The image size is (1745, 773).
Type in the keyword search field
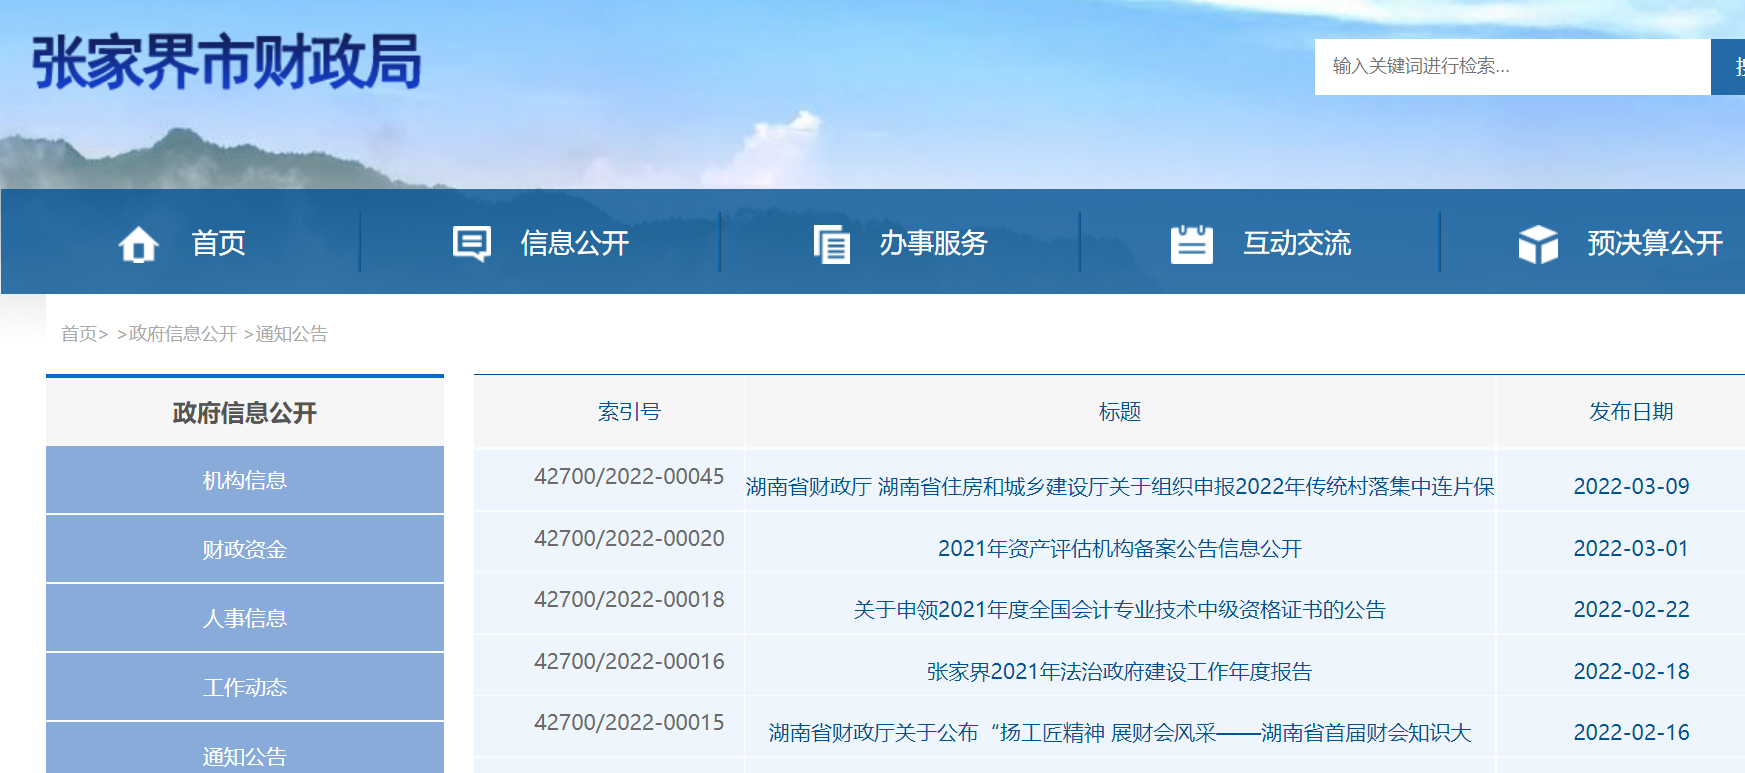(1511, 67)
